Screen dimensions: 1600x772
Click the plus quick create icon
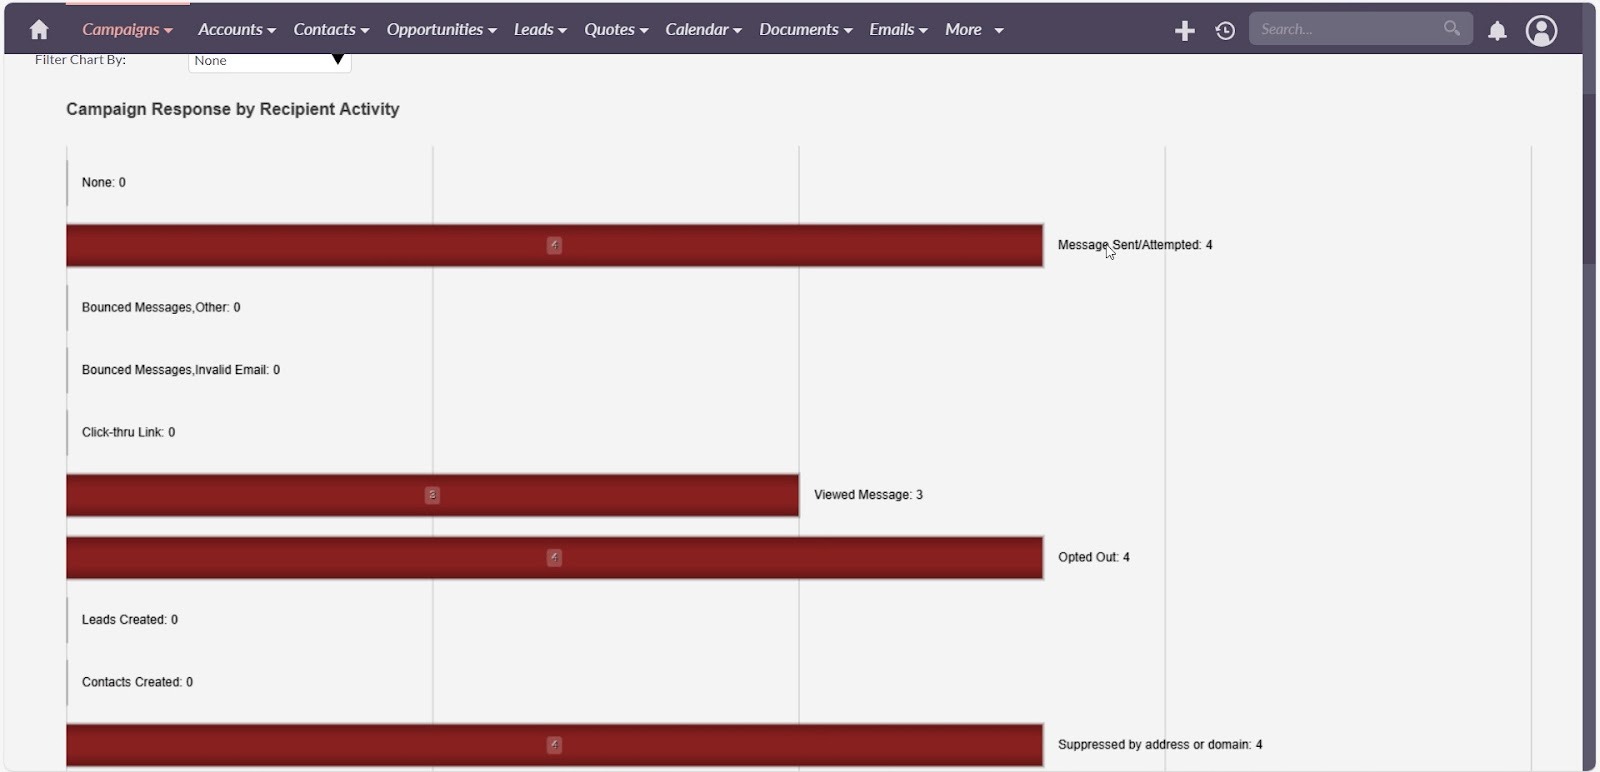(x=1185, y=31)
